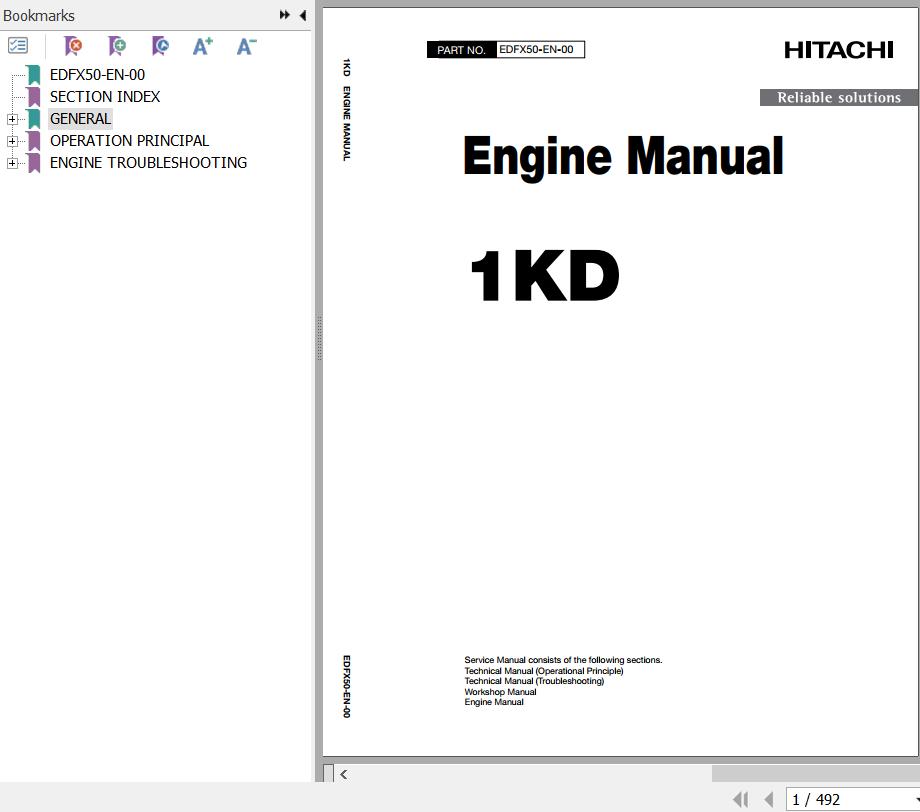Click the PART NO. label on the page

(461, 50)
